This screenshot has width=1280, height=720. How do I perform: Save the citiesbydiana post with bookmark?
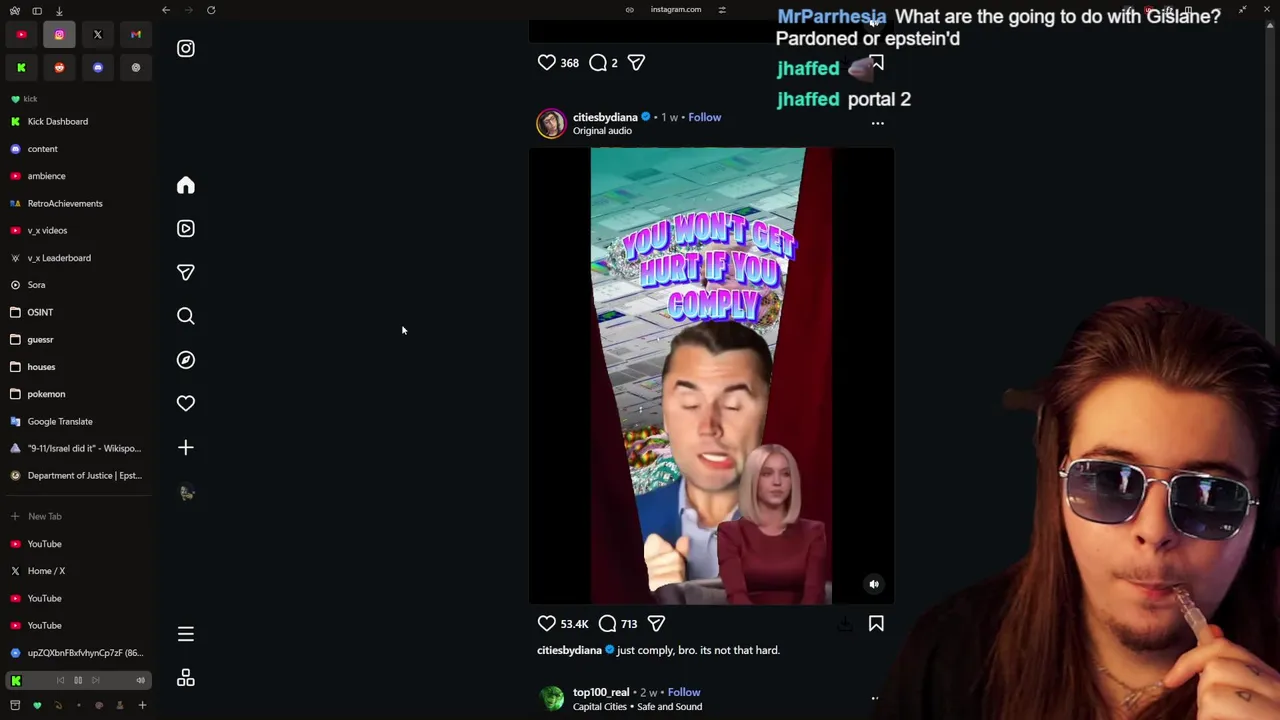(876, 624)
